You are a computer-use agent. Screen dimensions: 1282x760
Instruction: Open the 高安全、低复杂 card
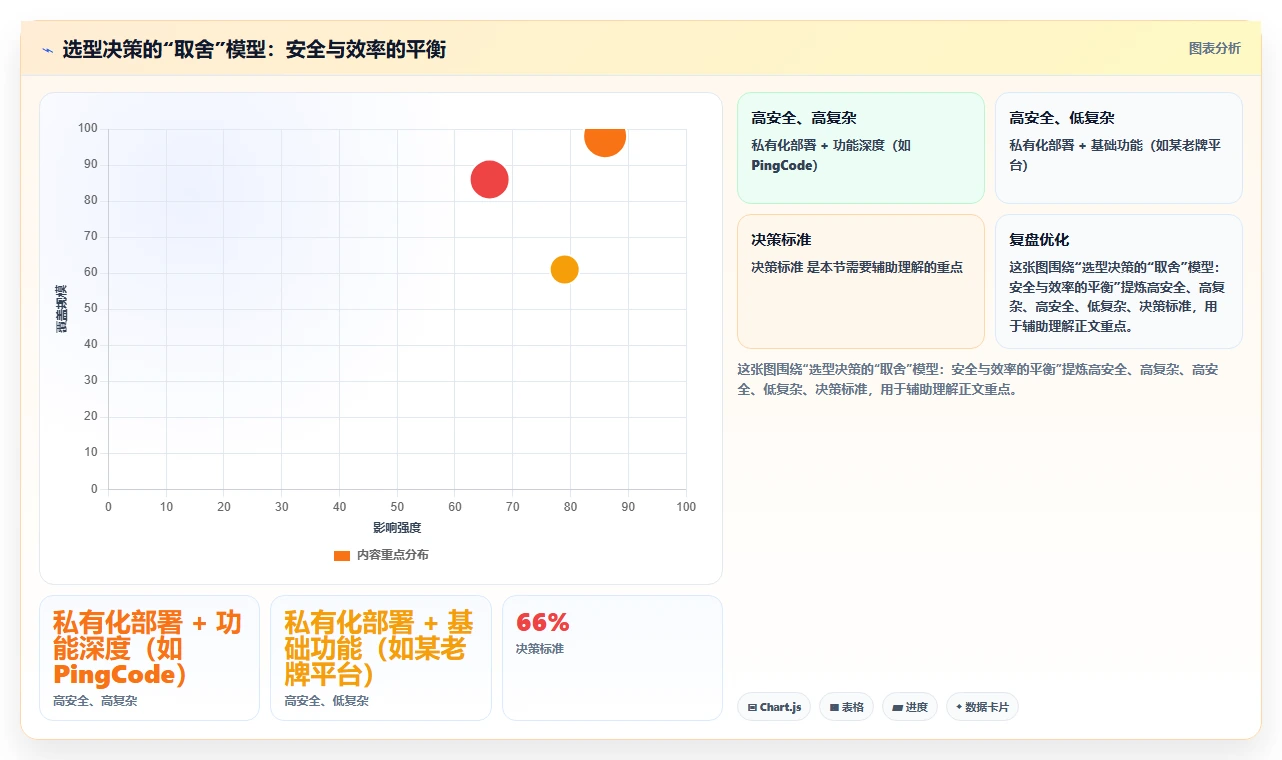(x=1118, y=148)
